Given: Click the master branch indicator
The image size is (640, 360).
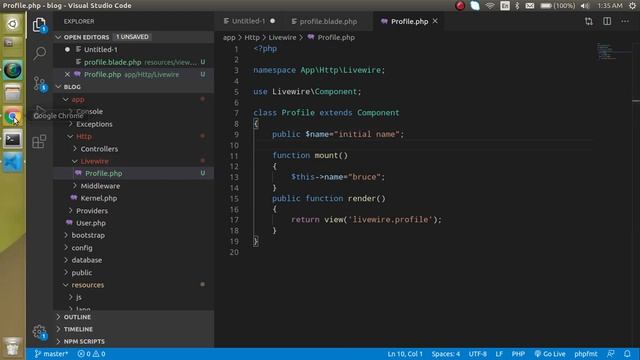Looking at the screenshot, I should 51,354.
